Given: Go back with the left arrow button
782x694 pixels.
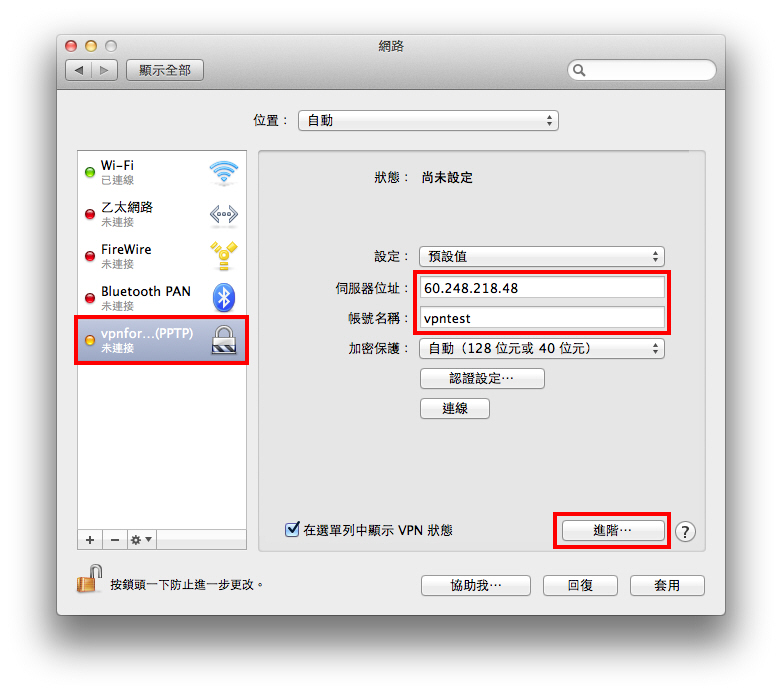Looking at the screenshot, I should [x=79, y=70].
